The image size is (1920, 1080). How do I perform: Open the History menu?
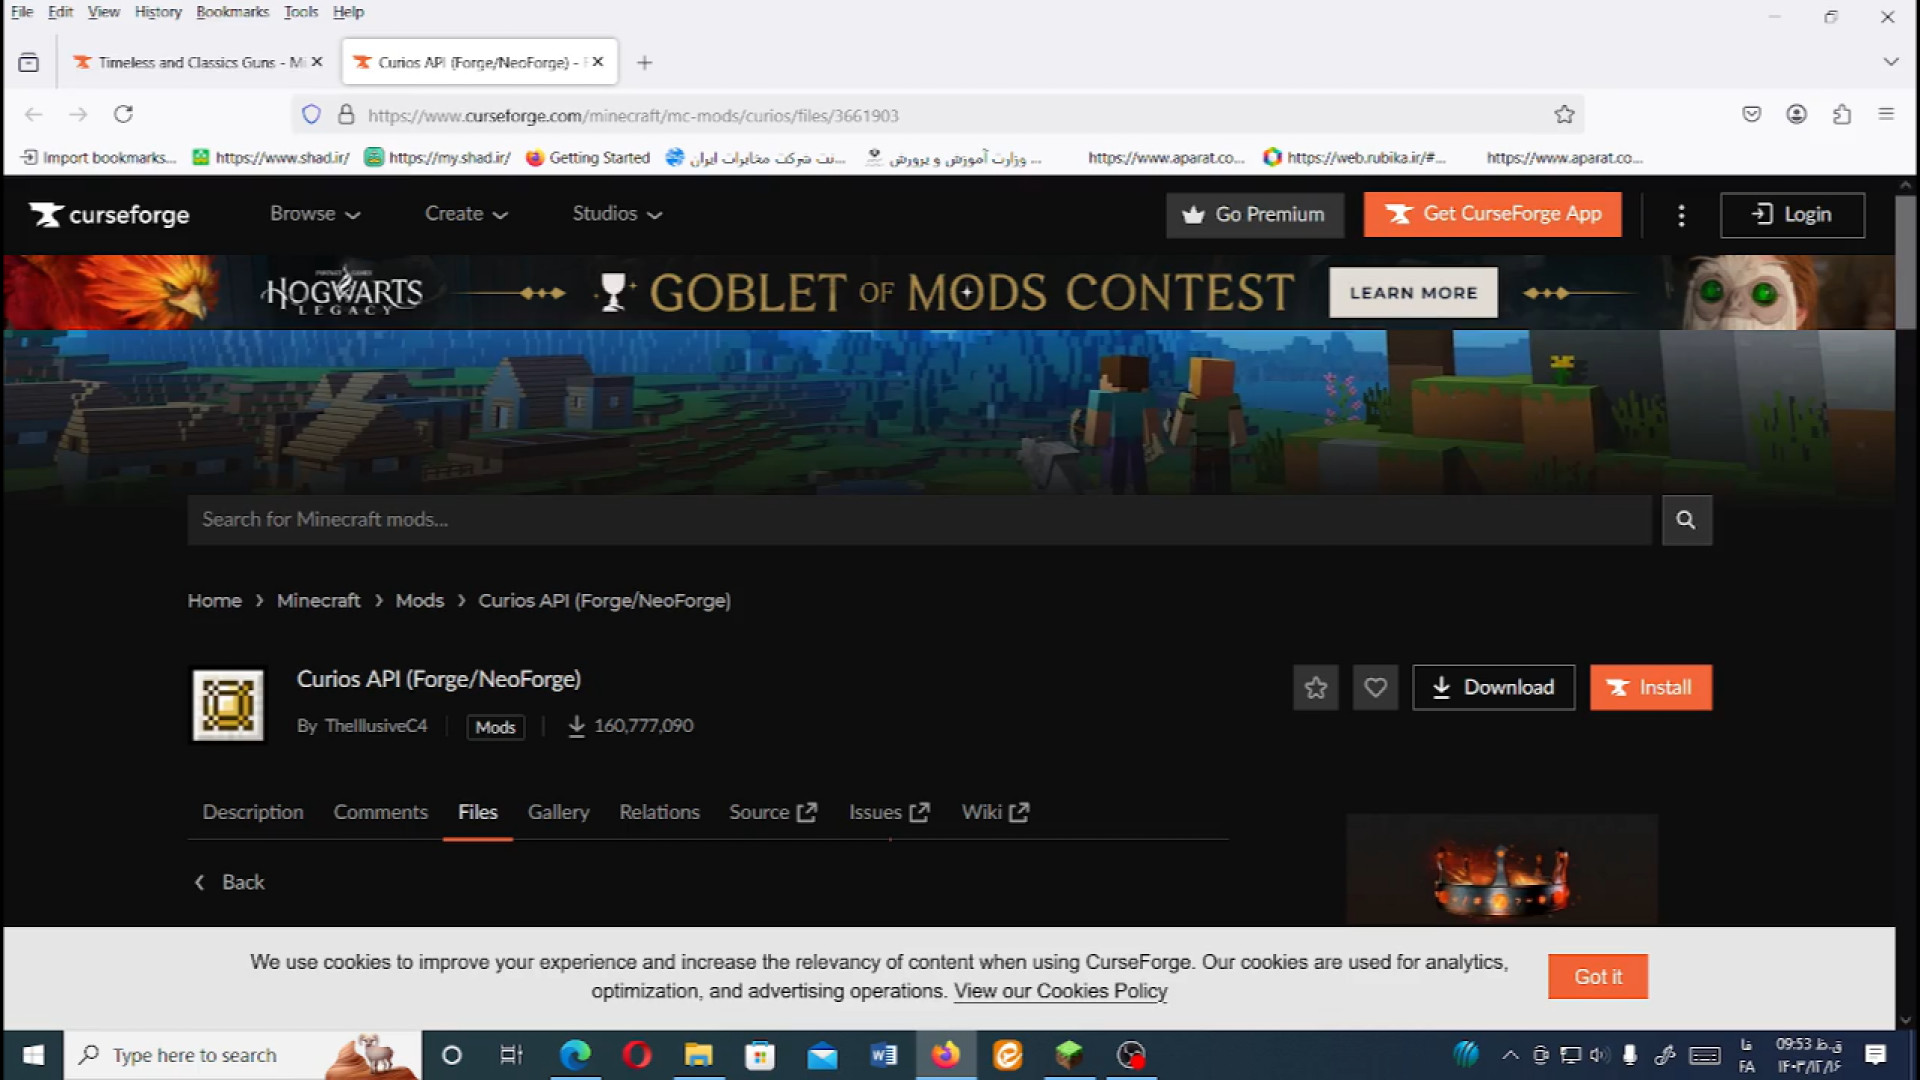pyautogui.click(x=158, y=12)
